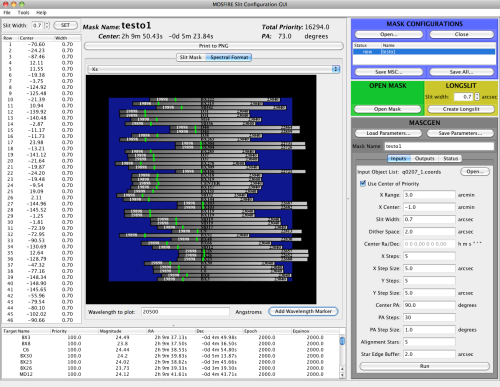The width and height of the screenshot is (500, 387).
Task: Open the Tools menu
Action: [23, 13]
